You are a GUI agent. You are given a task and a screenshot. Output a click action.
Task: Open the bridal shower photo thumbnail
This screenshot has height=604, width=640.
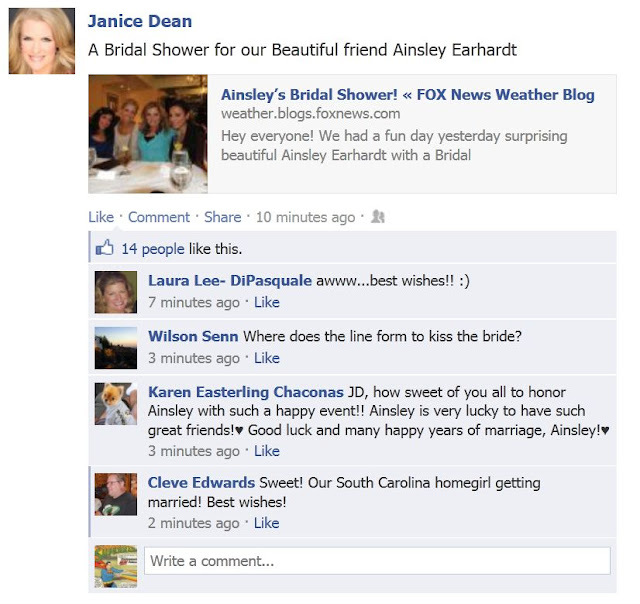tap(148, 134)
